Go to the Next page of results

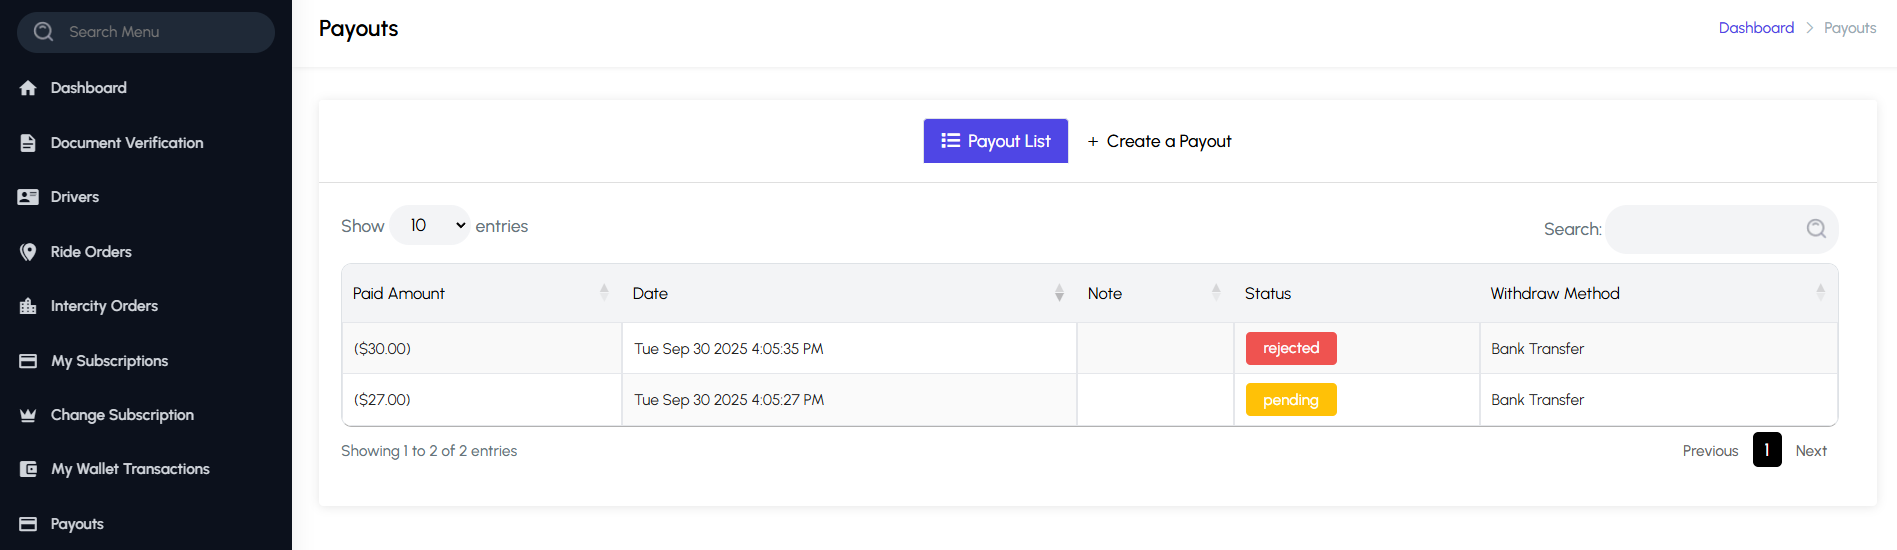(x=1810, y=451)
